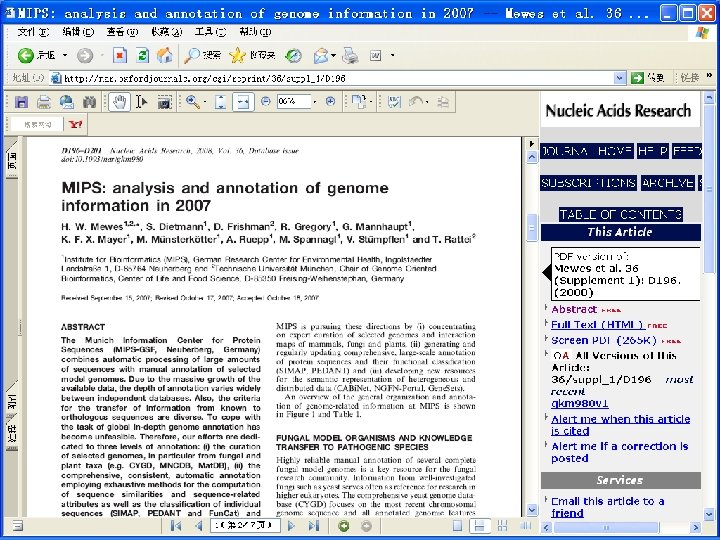The image size is (720, 540).
Task: Open Full Text (HTML) link
Action: coord(598,325)
